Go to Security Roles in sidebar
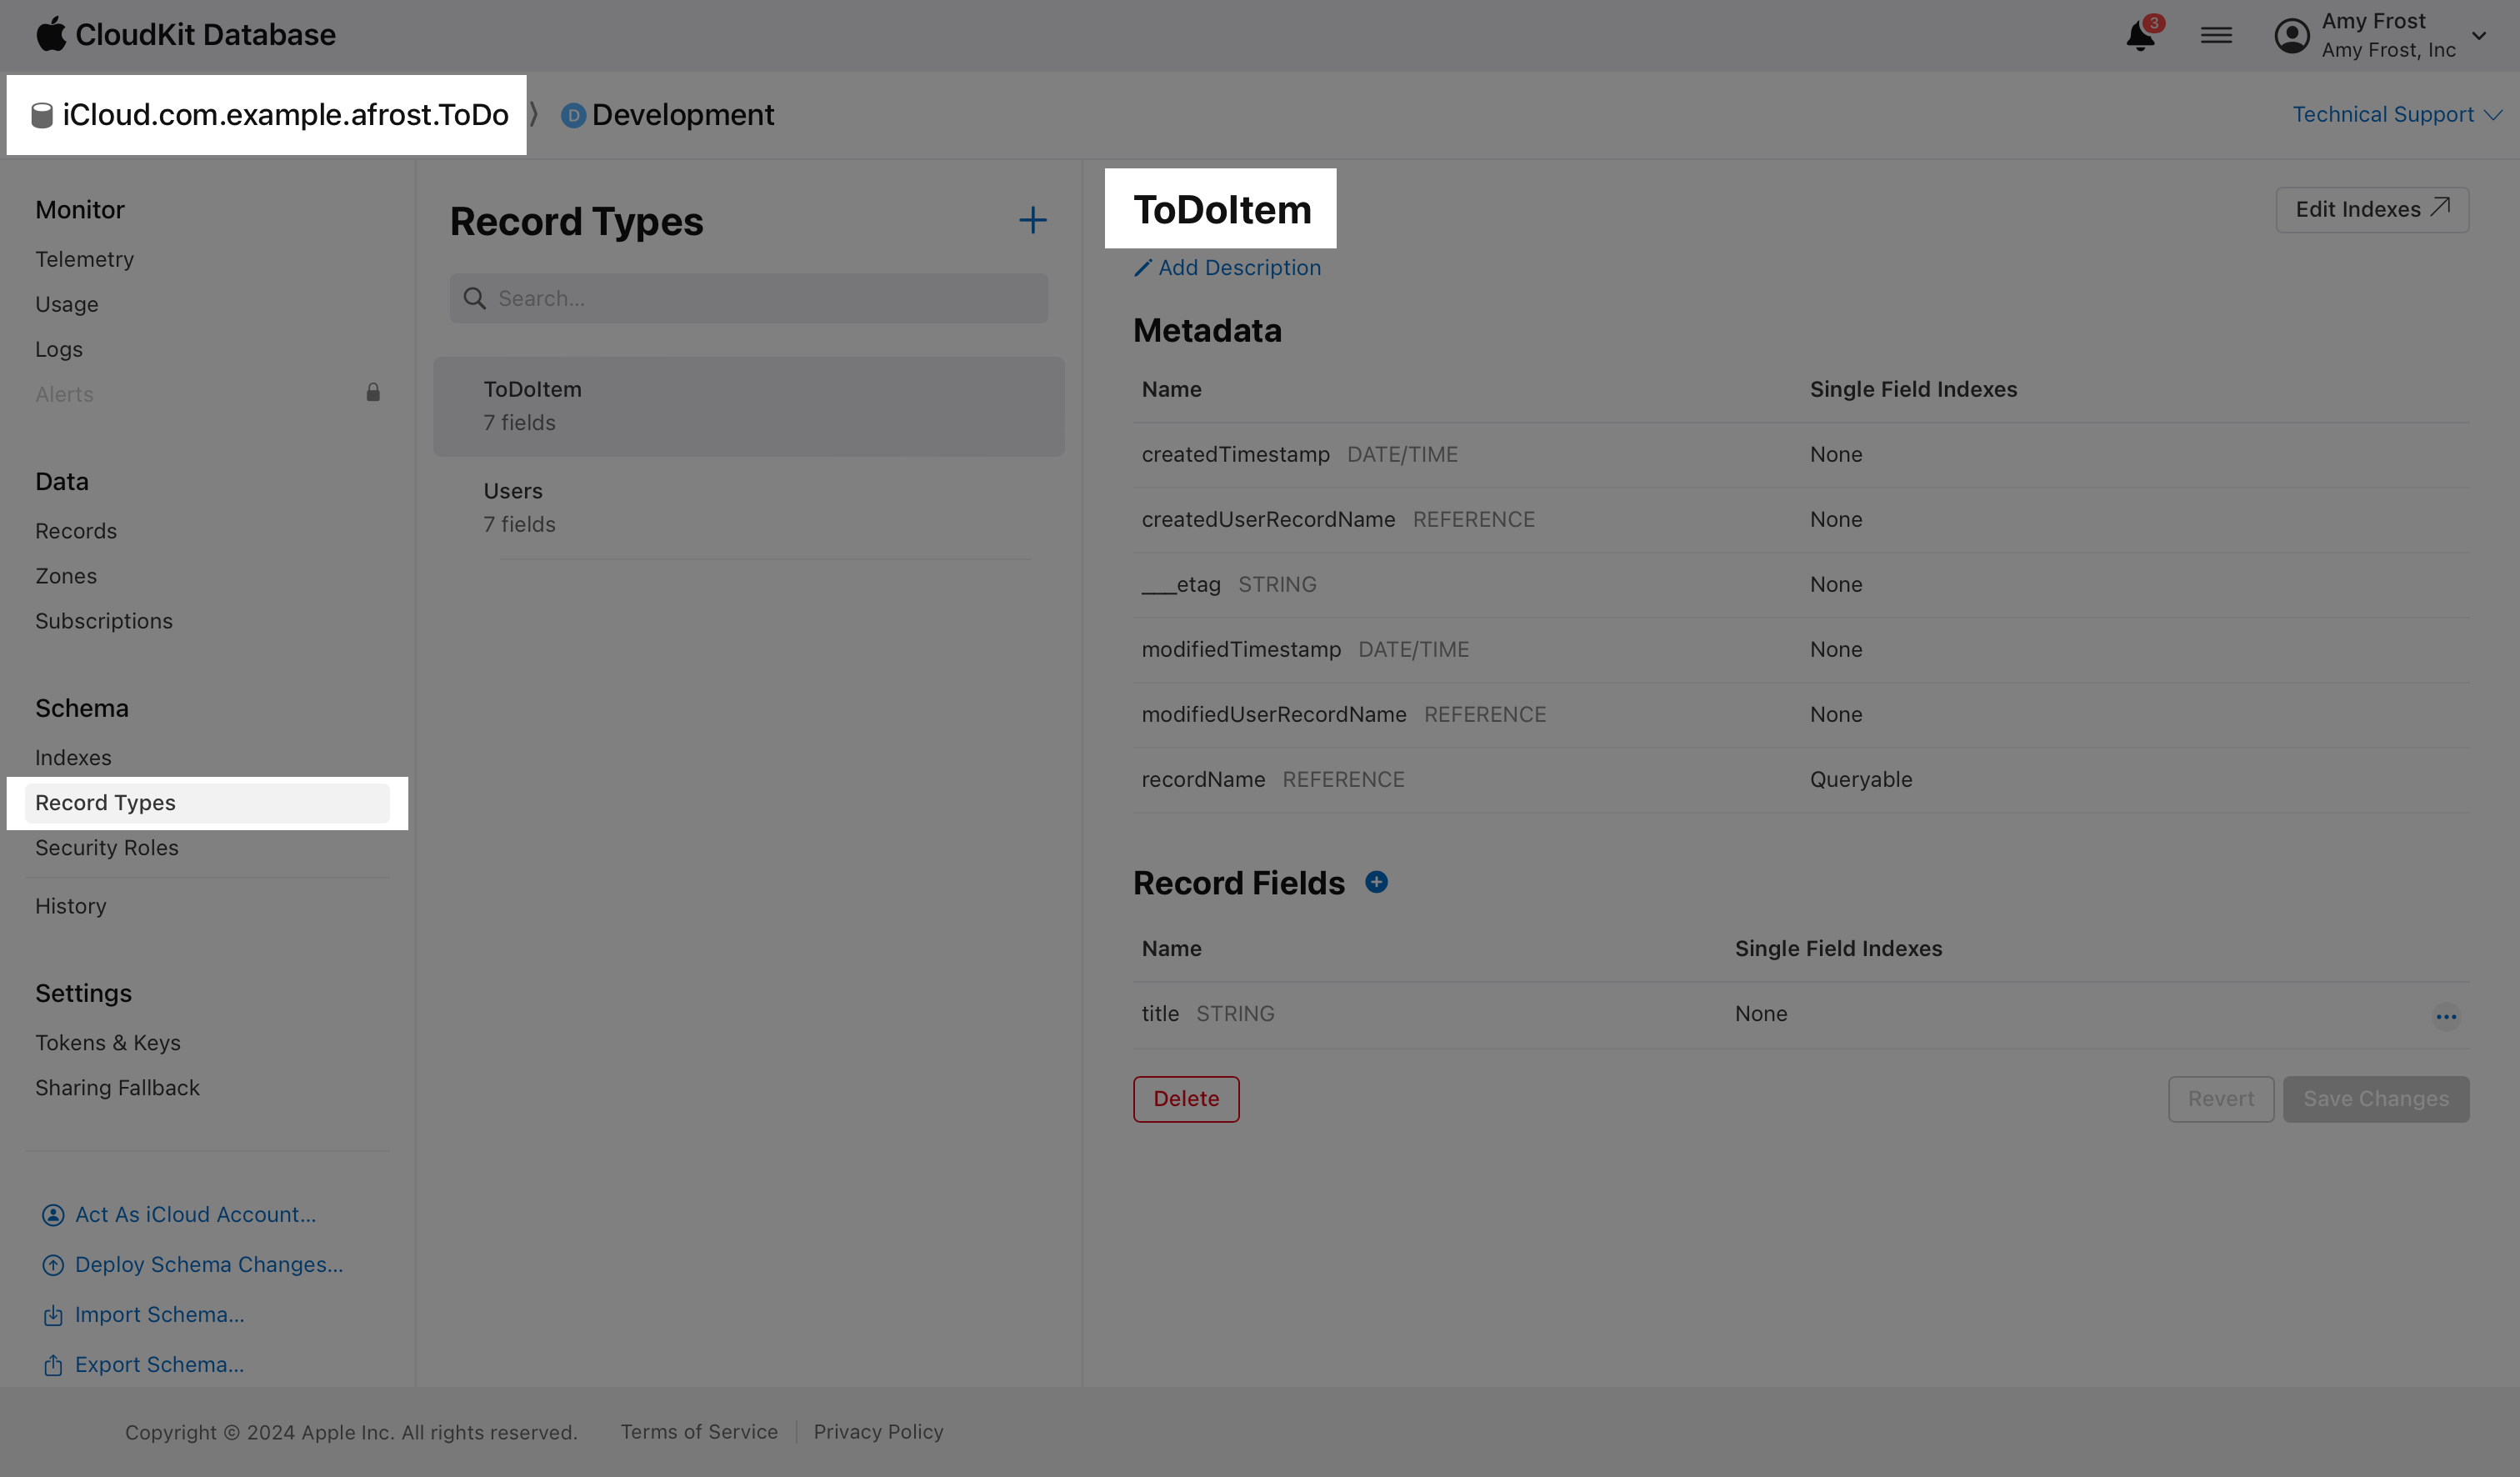Viewport: 2520px width, 1477px height. click(x=107, y=847)
